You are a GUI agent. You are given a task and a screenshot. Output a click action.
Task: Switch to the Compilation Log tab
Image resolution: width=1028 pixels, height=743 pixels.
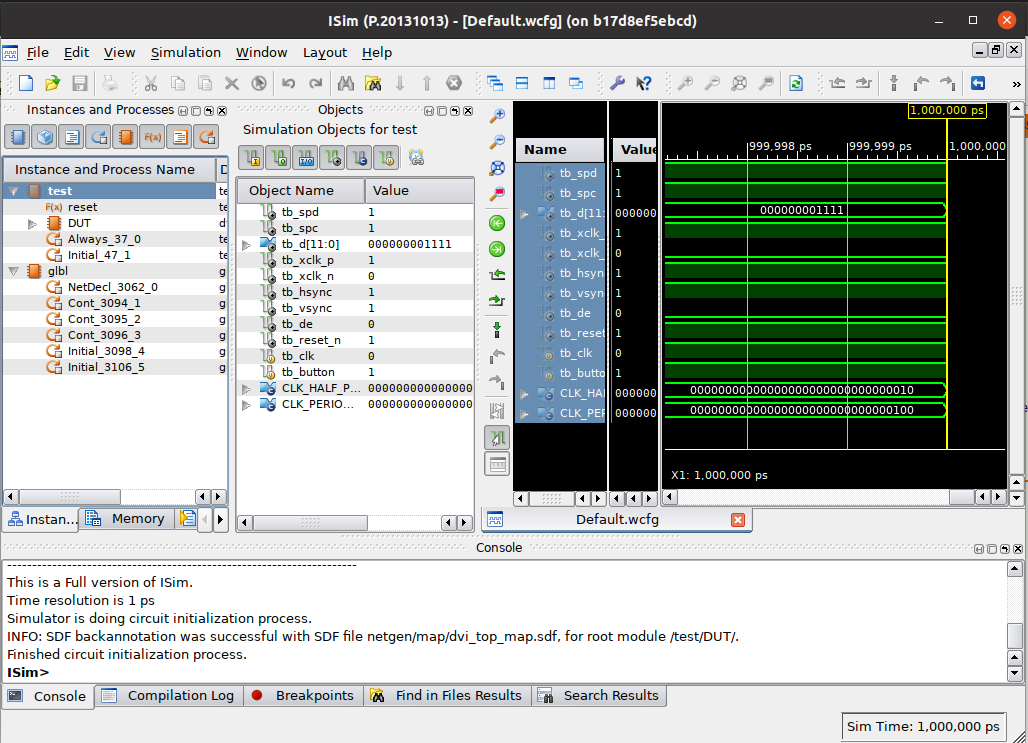point(180,695)
